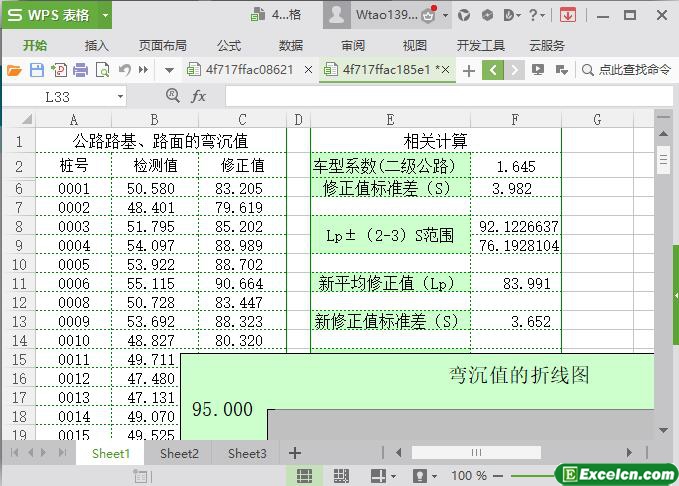Open the quick access toolbar customization dropdown
The width and height of the screenshot is (679, 486).
tap(169, 70)
